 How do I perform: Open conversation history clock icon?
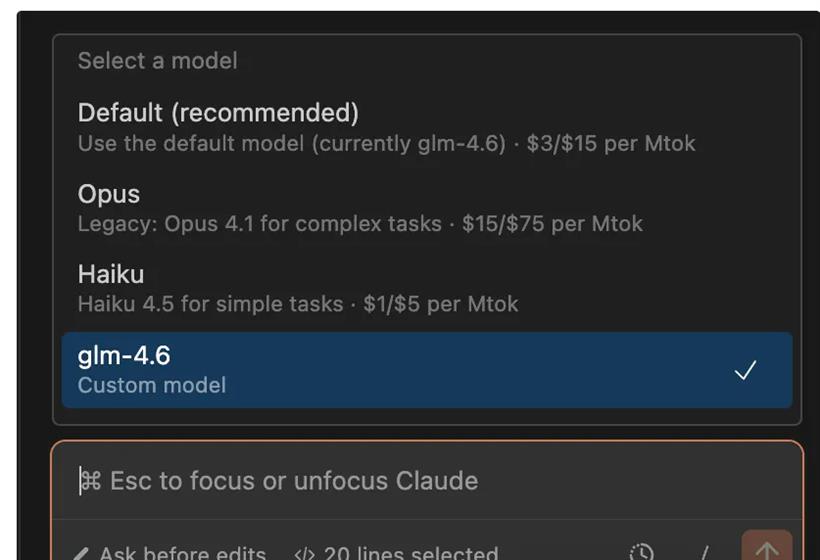pyautogui.click(x=641, y=552)
